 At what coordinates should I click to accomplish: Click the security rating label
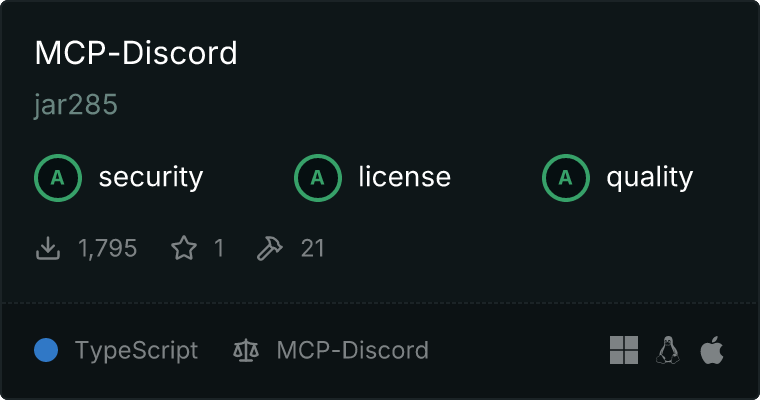coord(151,177)
